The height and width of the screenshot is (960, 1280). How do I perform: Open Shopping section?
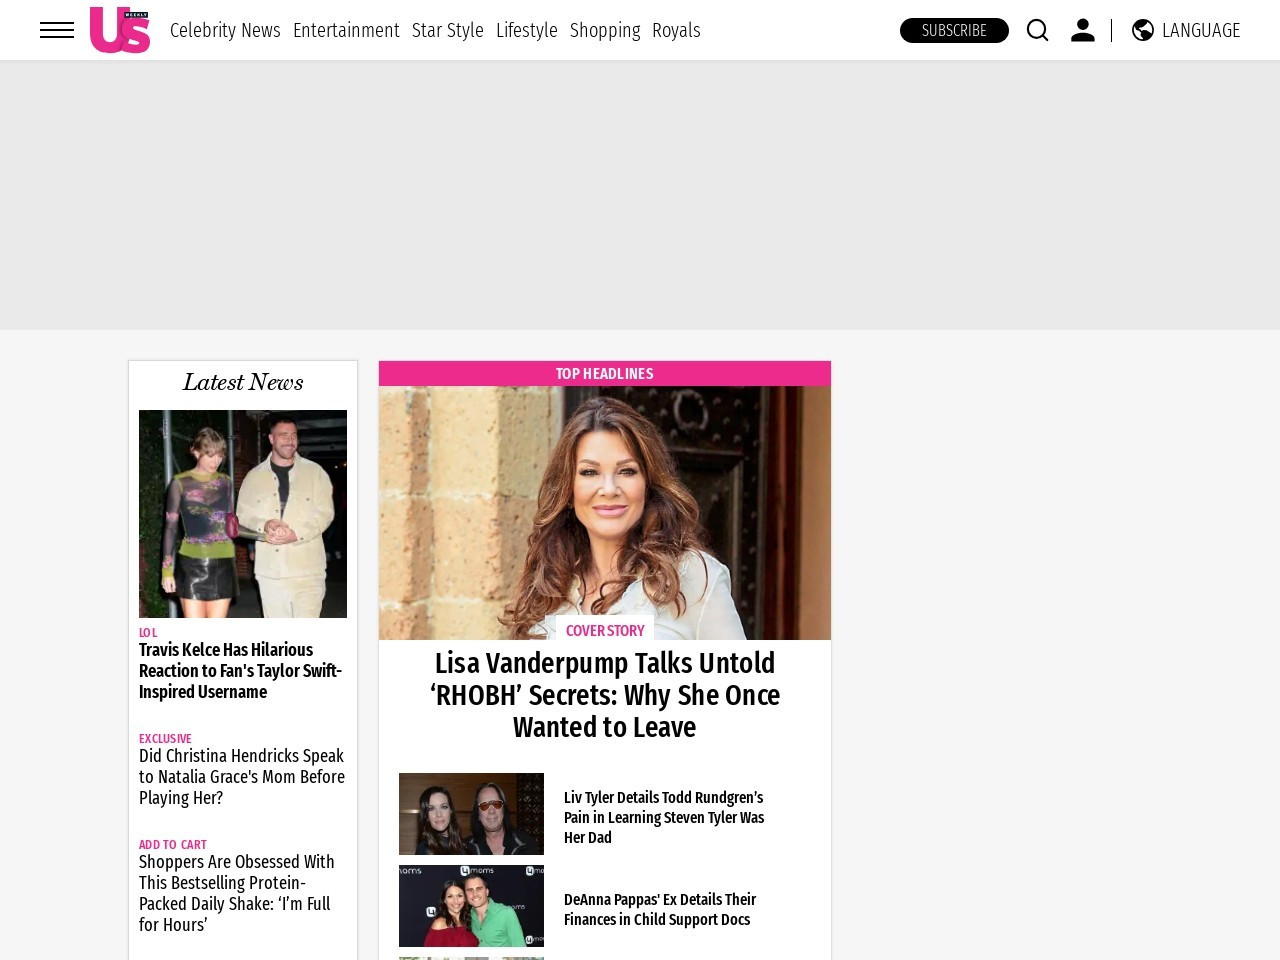tap(605, 30)
